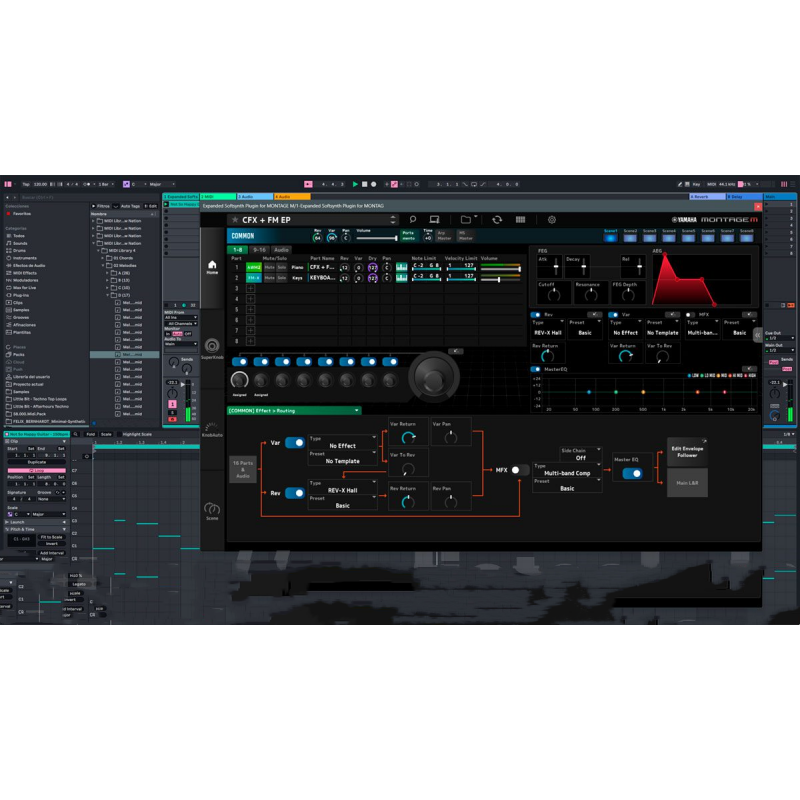Toggle the Rev switch in routing diagram
800x800 pixels.
pos(295,493)
